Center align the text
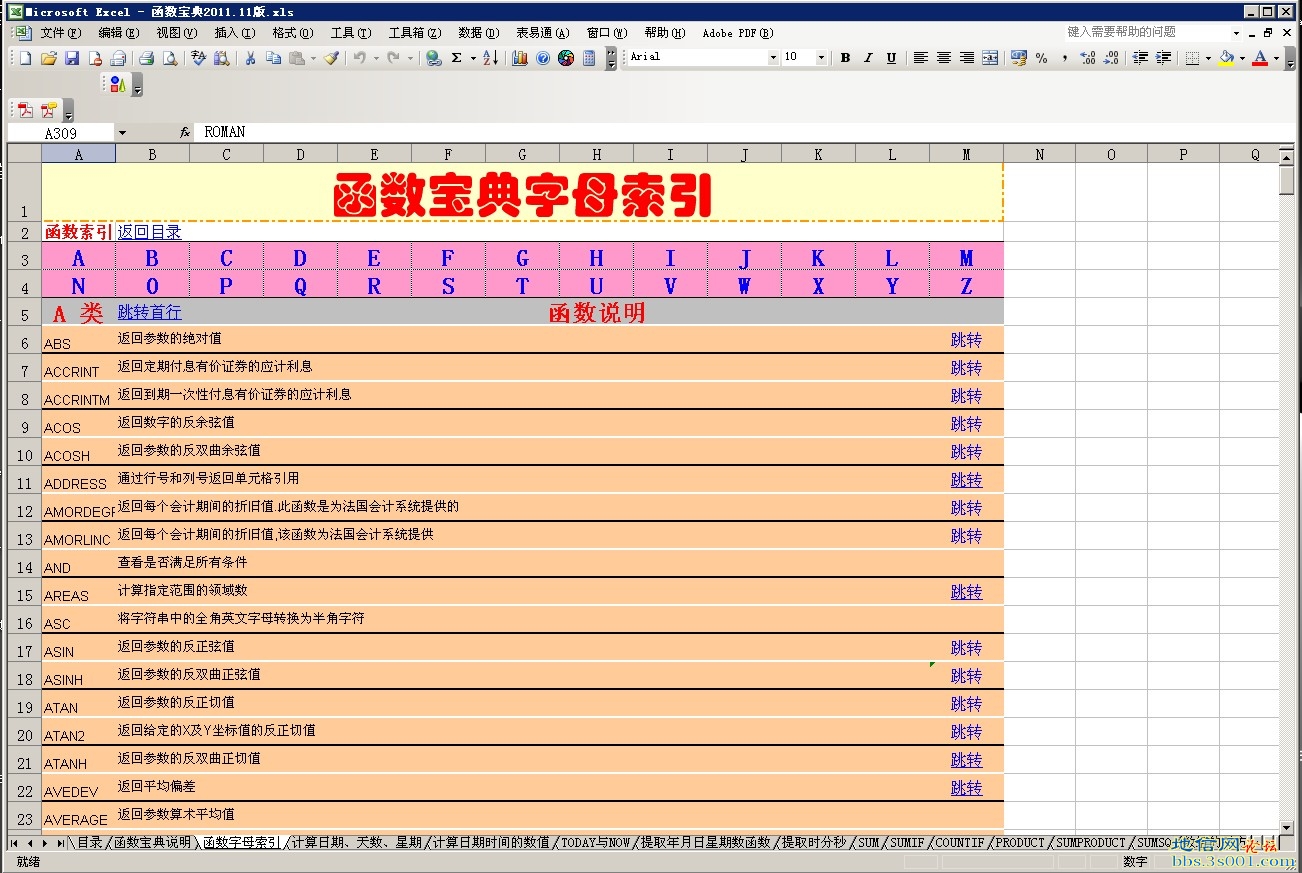 click(943, 58)
